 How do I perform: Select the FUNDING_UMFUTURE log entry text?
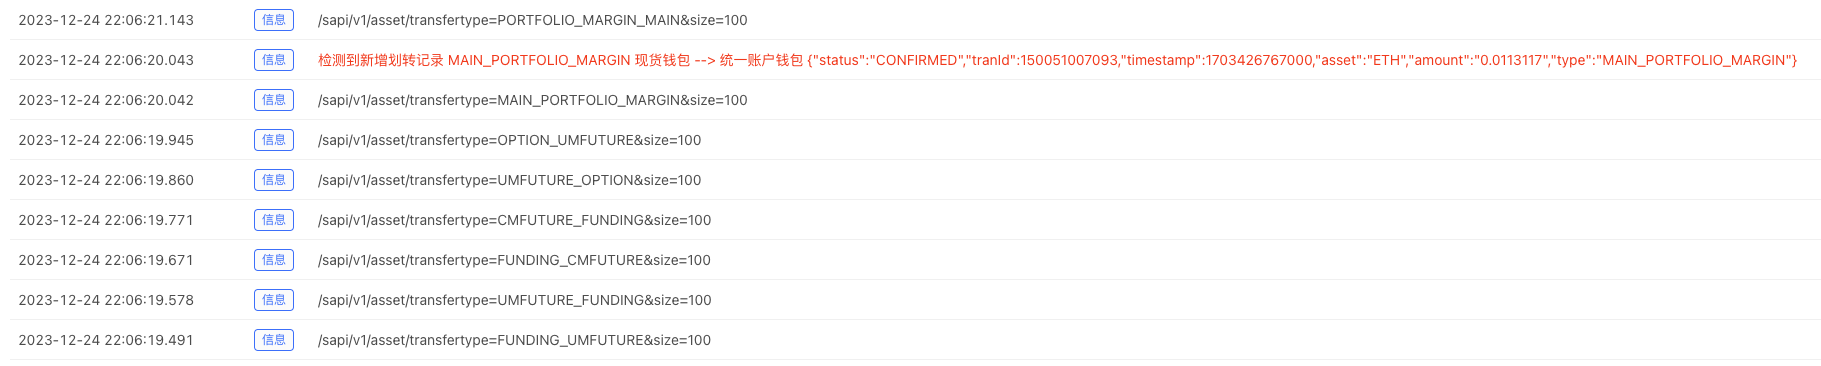[514, 340]
